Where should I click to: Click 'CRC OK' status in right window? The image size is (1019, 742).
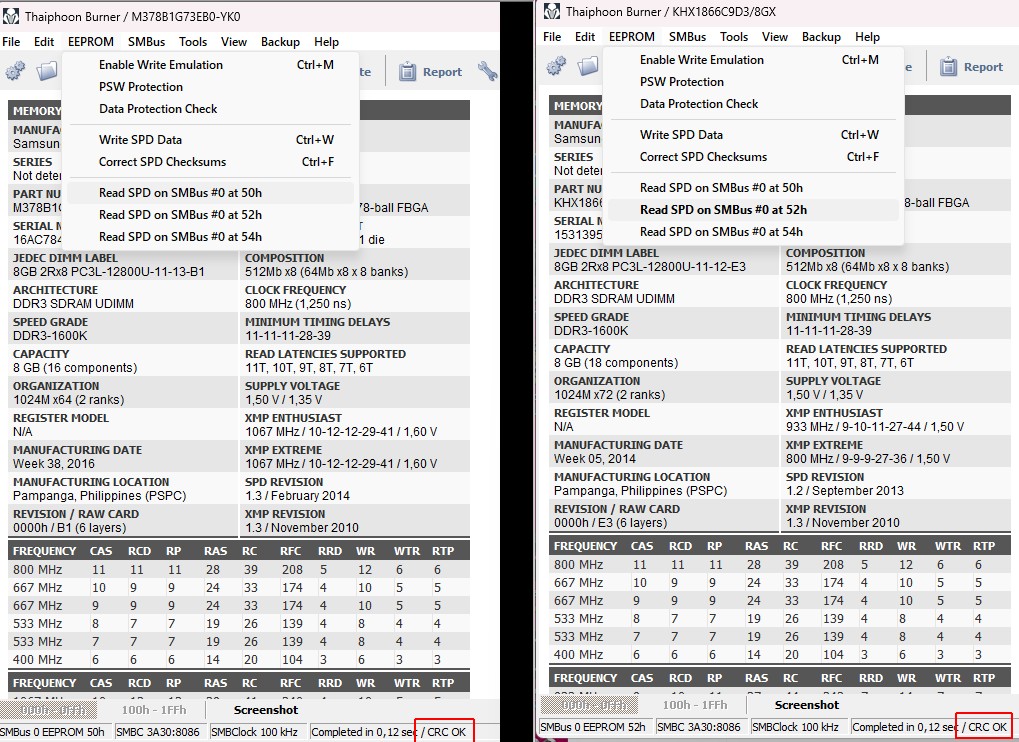[x=987, y=726]
